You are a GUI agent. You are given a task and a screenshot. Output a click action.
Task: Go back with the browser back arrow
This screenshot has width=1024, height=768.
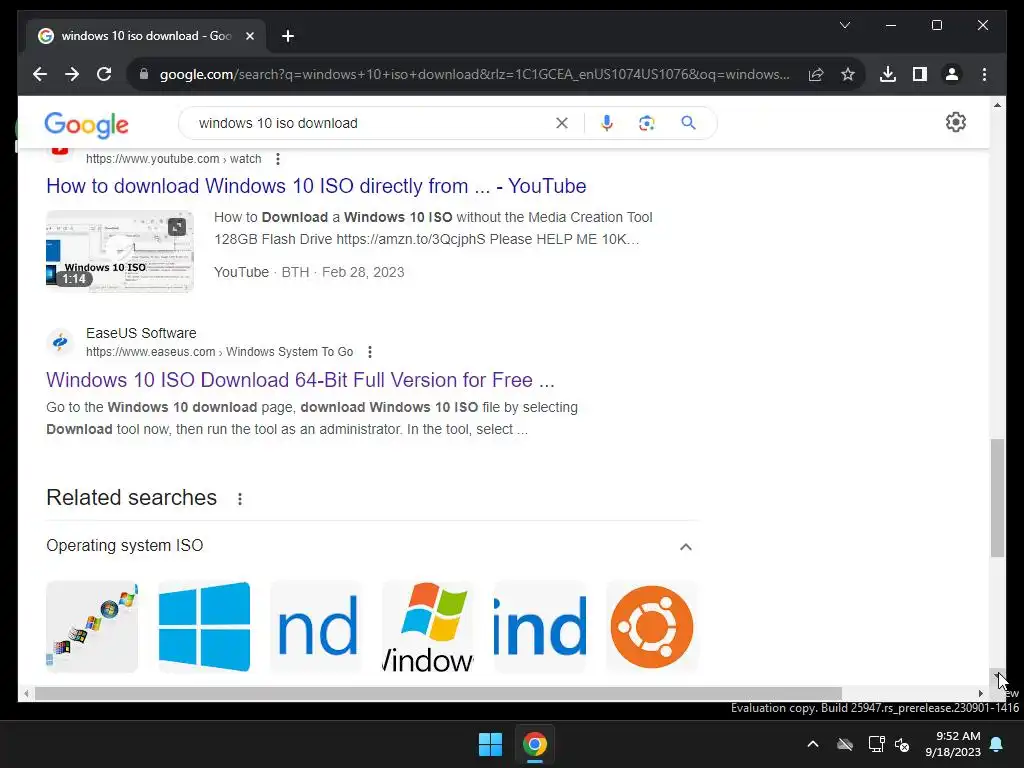(x=40, y=74)
